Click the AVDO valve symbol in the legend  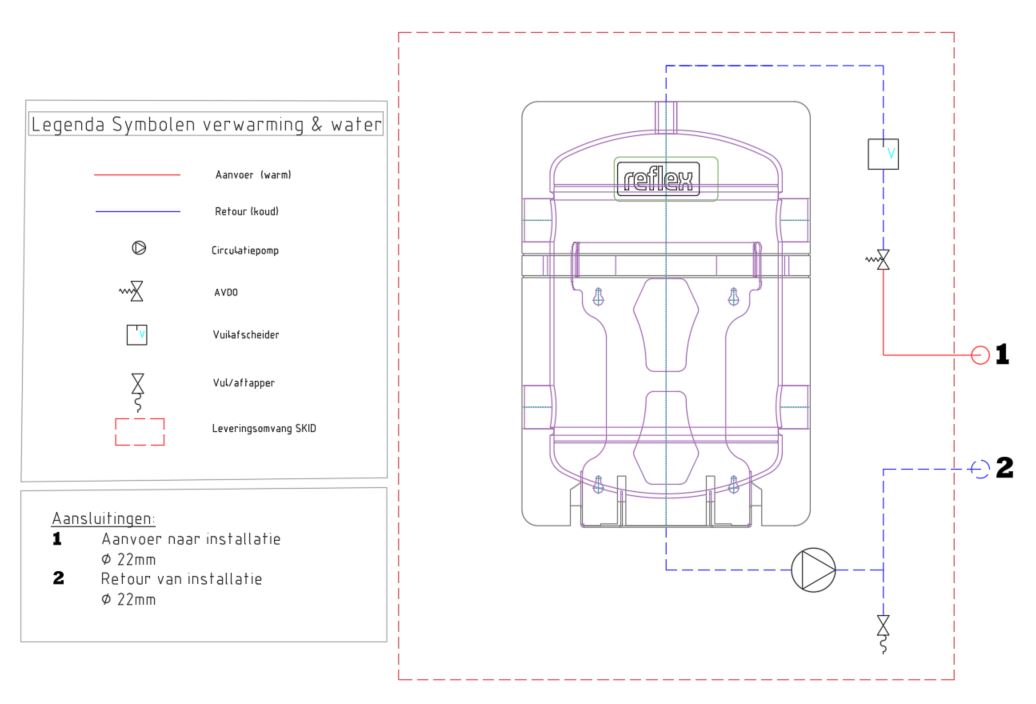tap(132, 291)
